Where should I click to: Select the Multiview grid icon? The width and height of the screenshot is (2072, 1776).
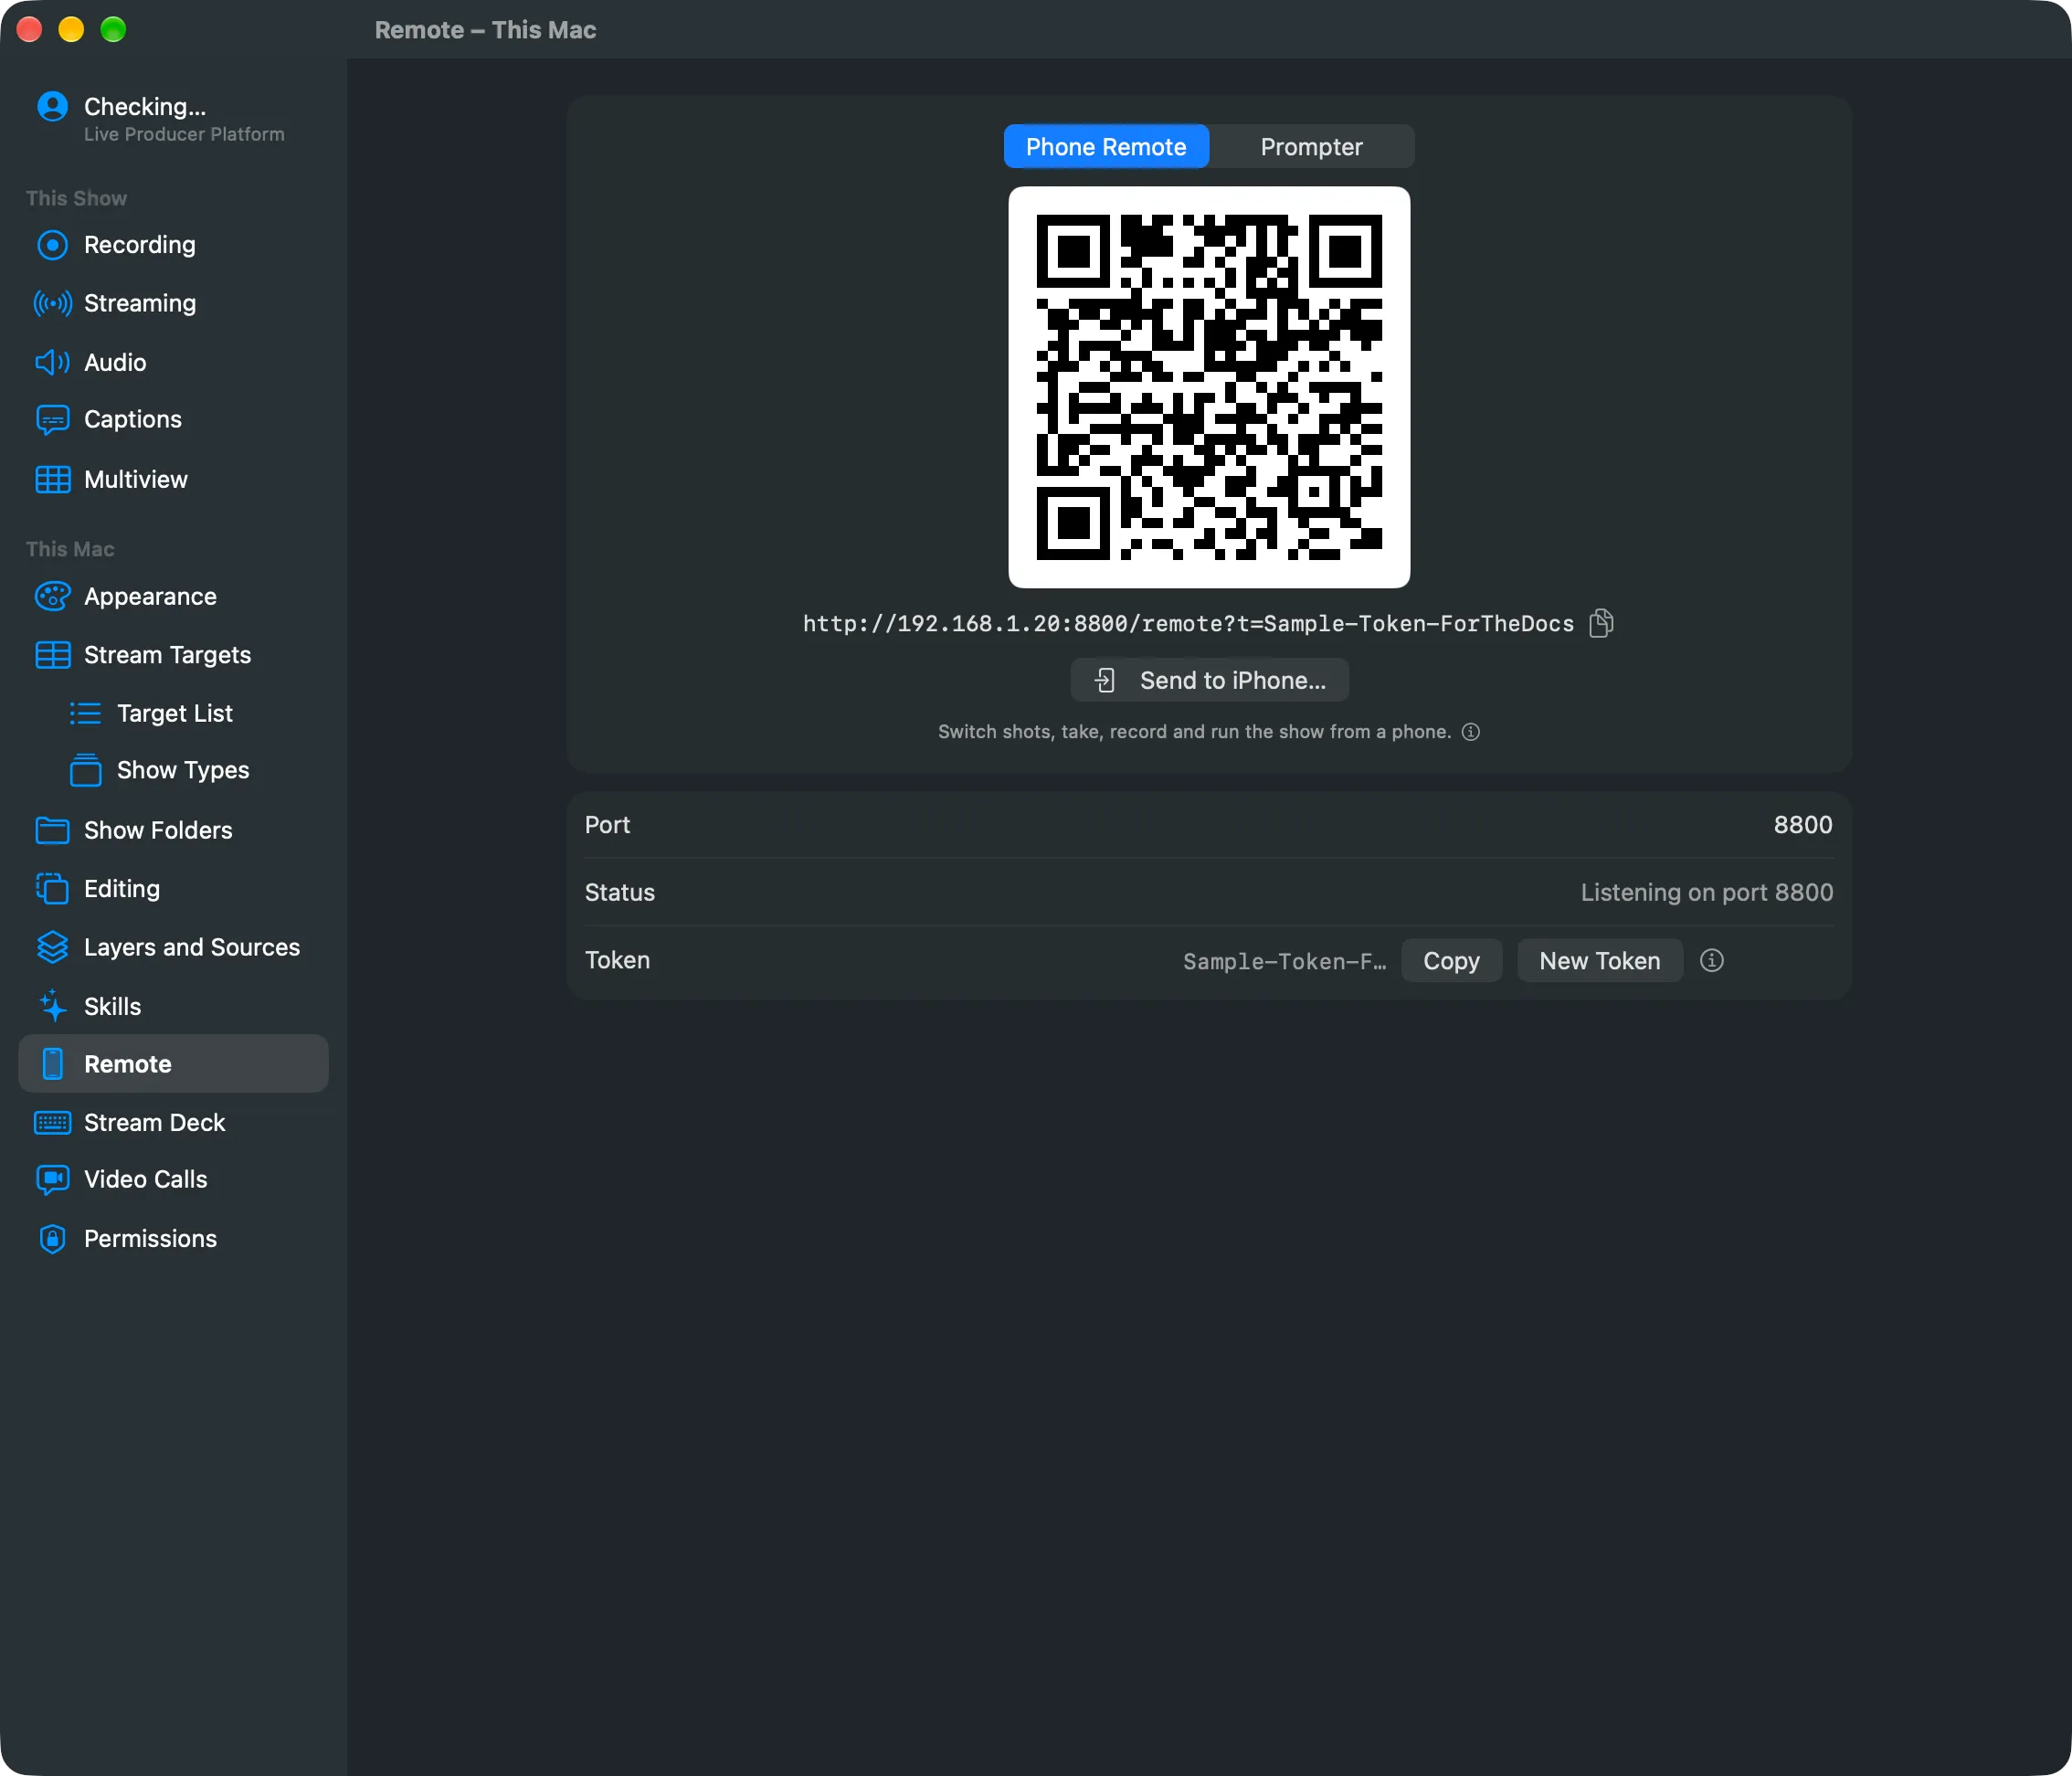click(x=52, y=480)
